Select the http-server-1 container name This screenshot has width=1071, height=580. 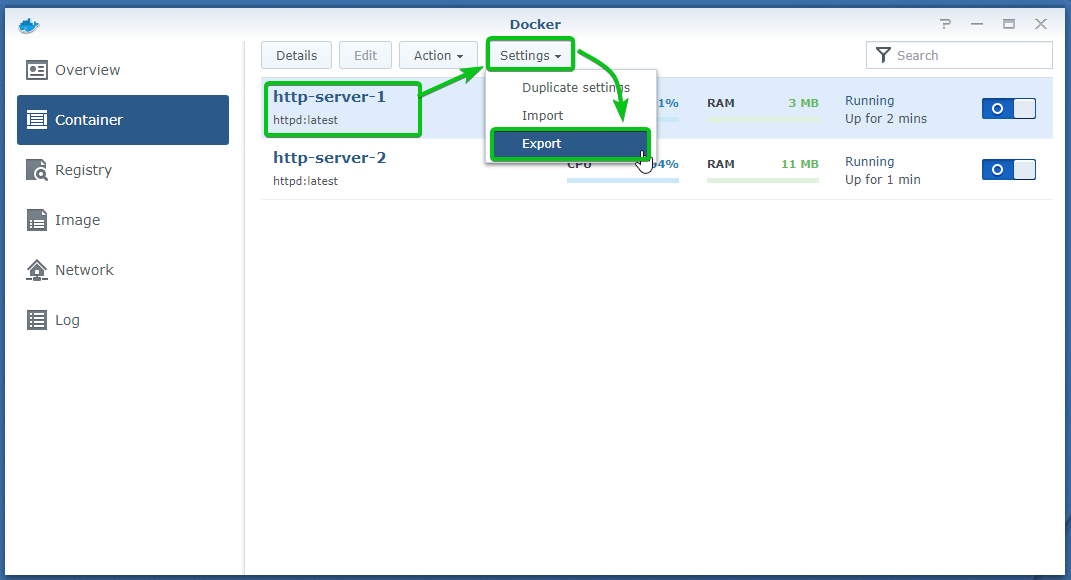click(x=329, y=97)
